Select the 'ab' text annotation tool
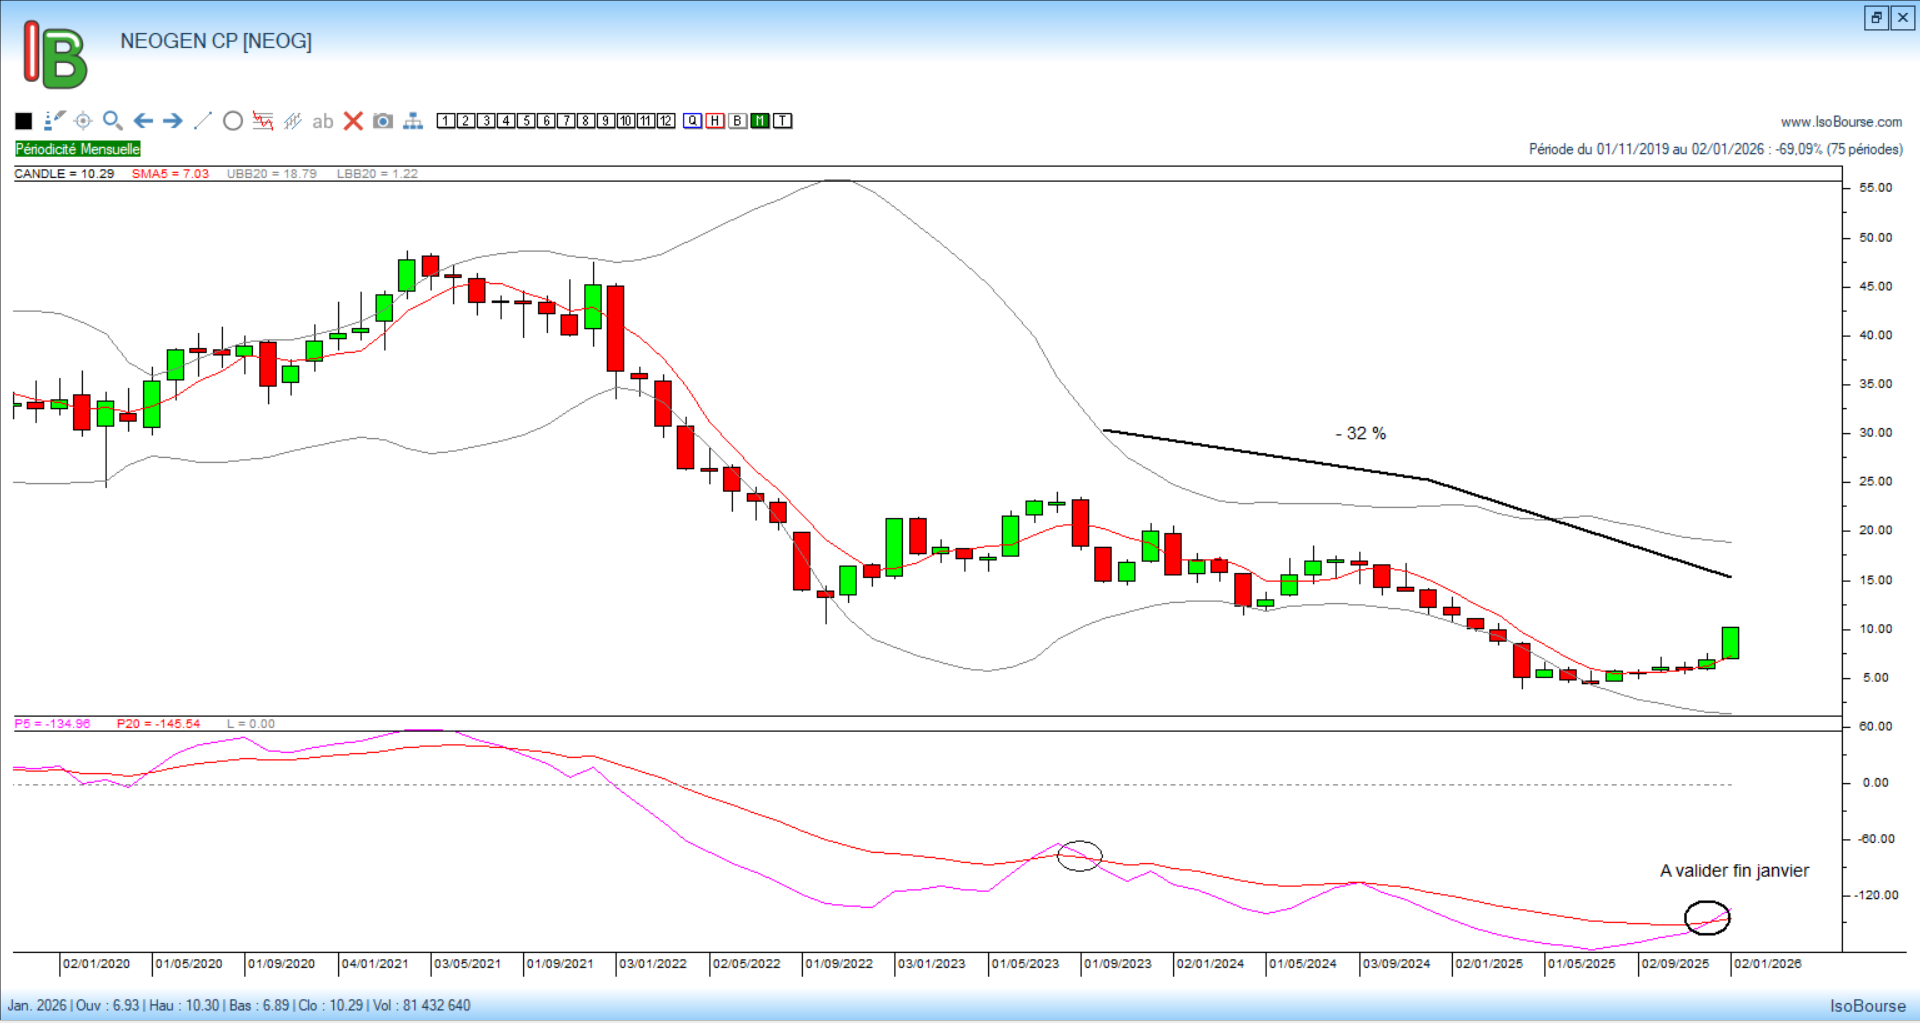The height and width of the screenshot is (1023, 1920). point(322,121)
